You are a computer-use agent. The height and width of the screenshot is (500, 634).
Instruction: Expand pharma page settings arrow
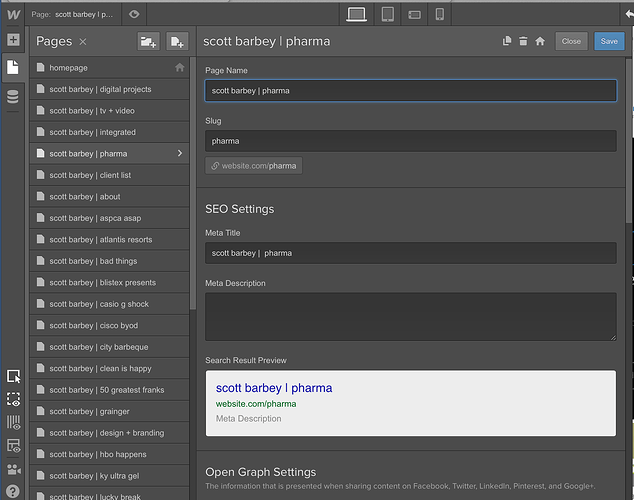click(x=180, y=154)
